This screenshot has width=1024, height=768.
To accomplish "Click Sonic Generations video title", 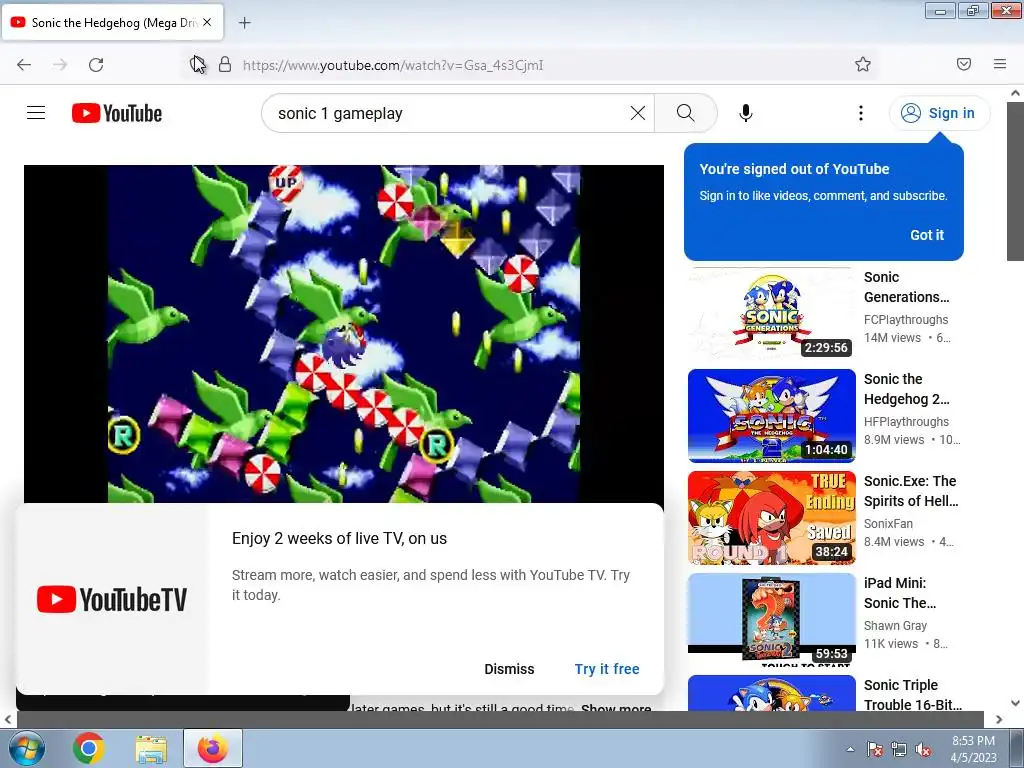I will point(906,287).
